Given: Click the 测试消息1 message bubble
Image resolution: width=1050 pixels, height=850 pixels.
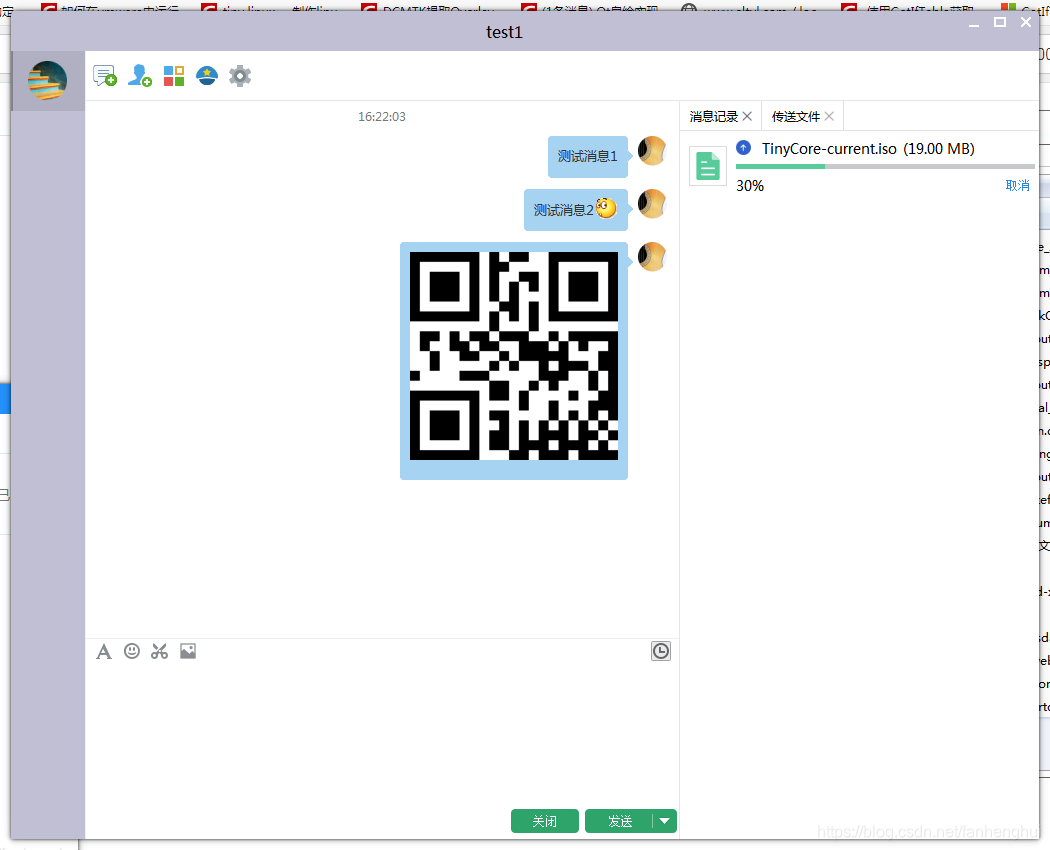Looking at the screenshot, I should (x=587, y=157).
